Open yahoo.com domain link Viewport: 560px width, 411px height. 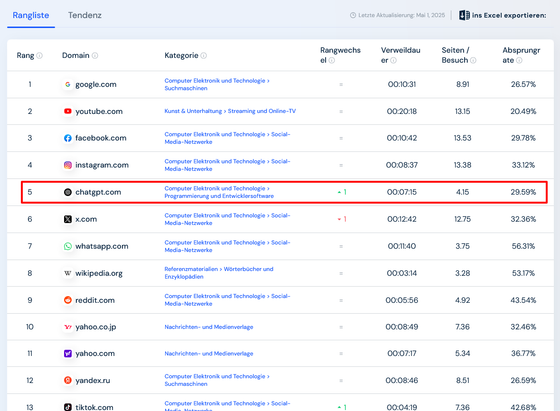95,354
